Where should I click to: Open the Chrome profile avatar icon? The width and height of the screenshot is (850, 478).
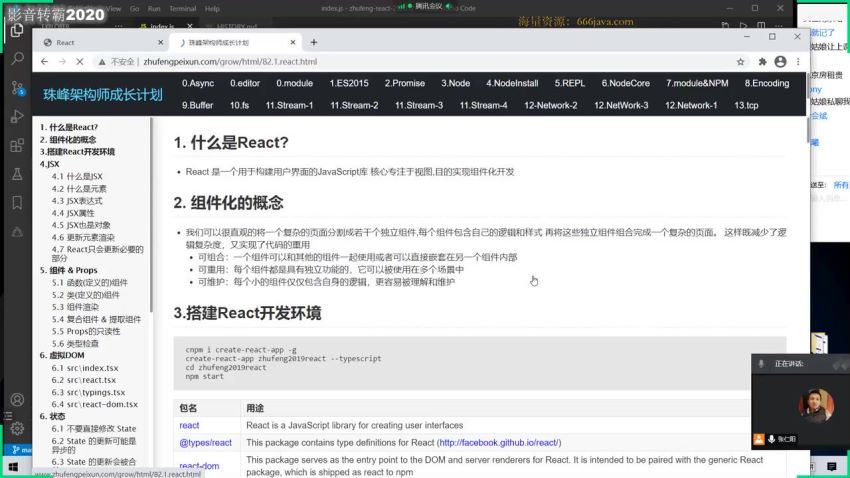780,62
